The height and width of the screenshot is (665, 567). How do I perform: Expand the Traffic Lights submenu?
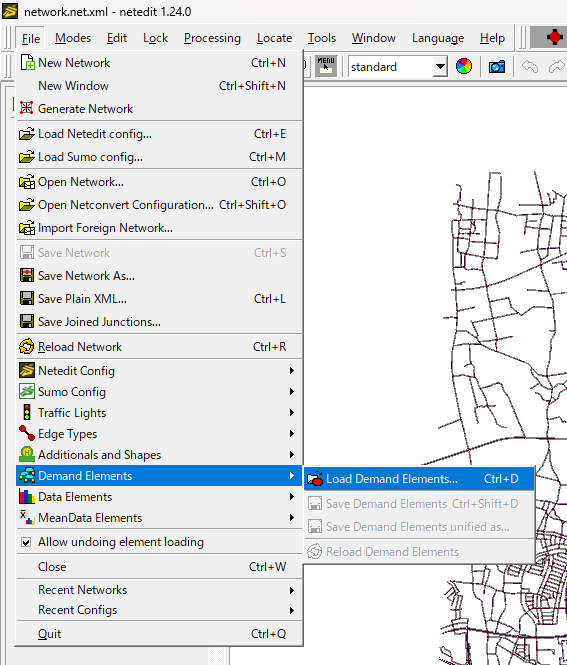click(x=159, y=412)
